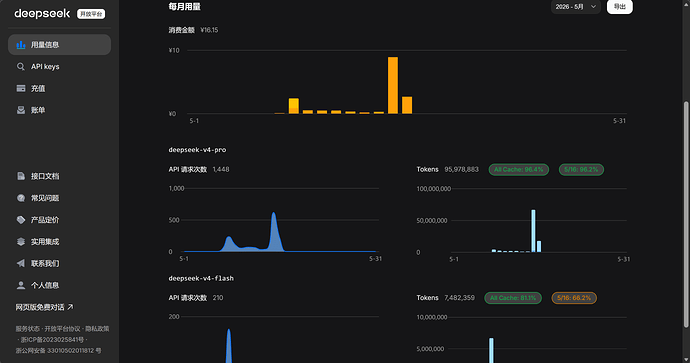Click the highest peak in deepseek-v4-pro requests chart

[x=274, y=214]
